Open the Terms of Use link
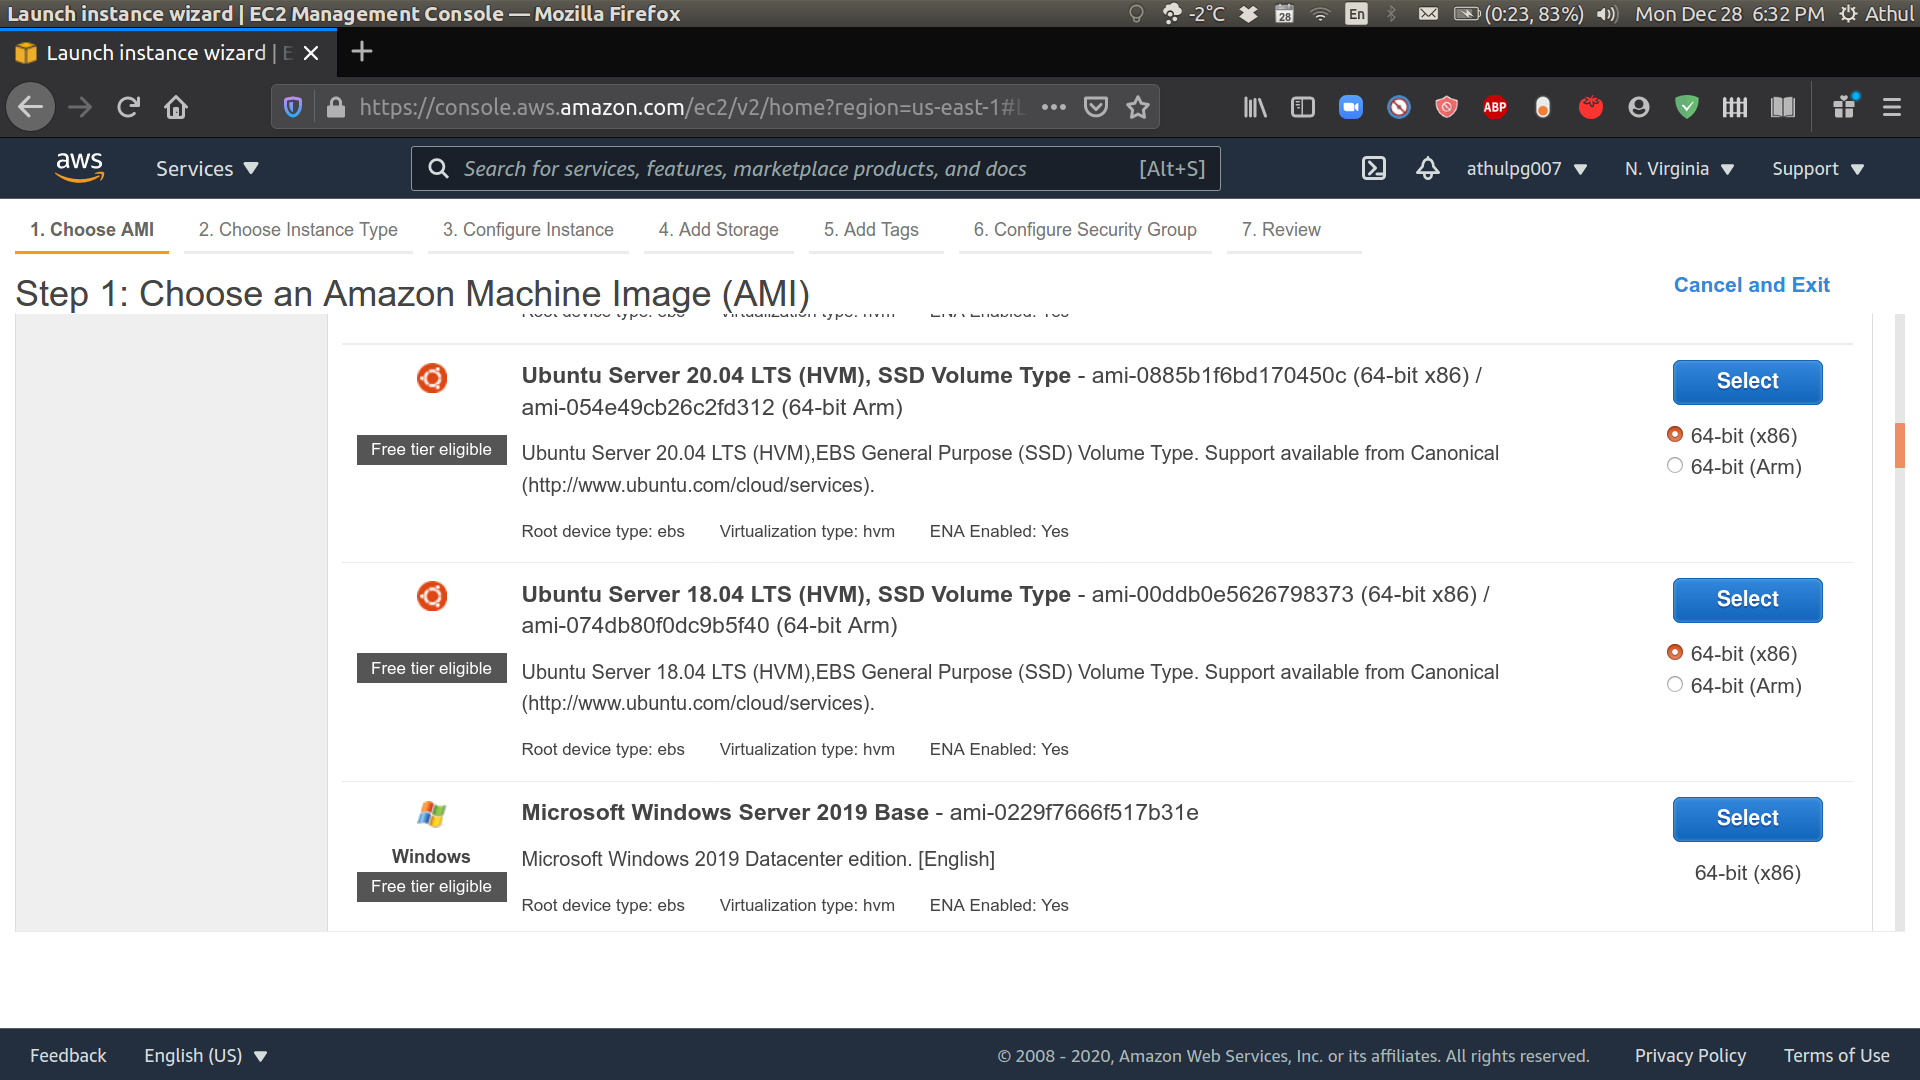The image size is (1920, 1080). coord(1836,1056)
